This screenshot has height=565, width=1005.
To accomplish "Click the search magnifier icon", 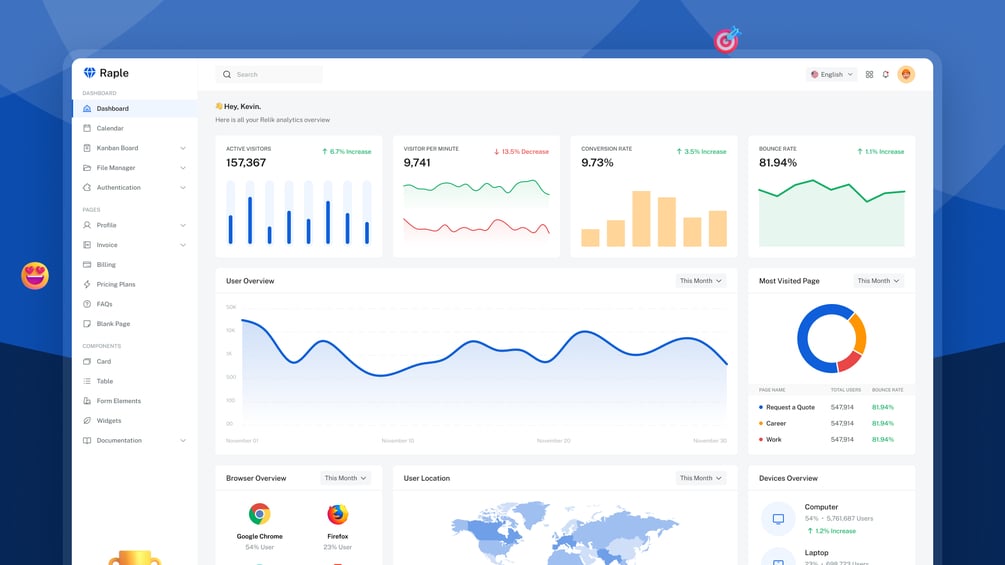I will tap(227, 74).
